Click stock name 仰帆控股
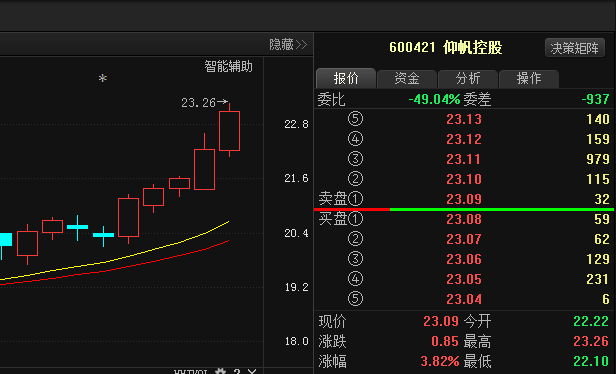The height and width of the screenshot is (374, 616). click(x=473, y=48)
